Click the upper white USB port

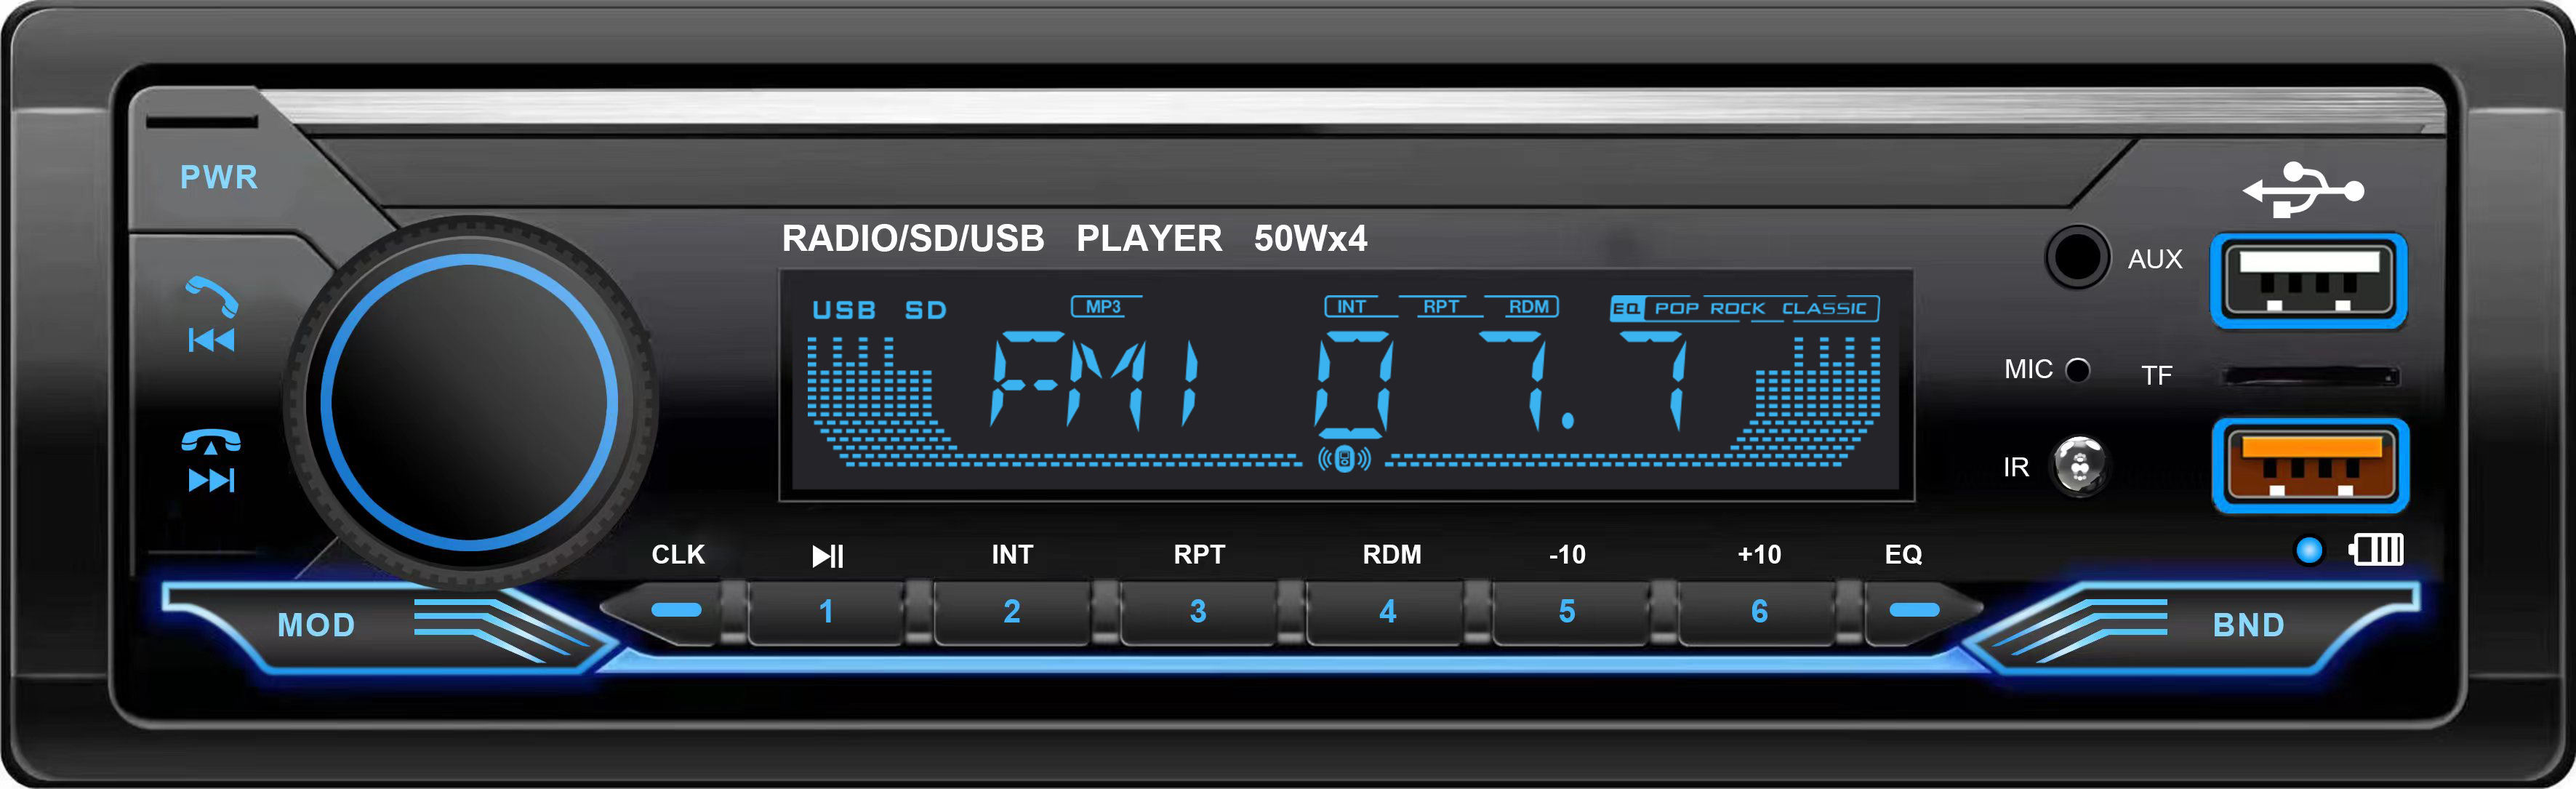pyautogui.click(x=2308, y=281)
